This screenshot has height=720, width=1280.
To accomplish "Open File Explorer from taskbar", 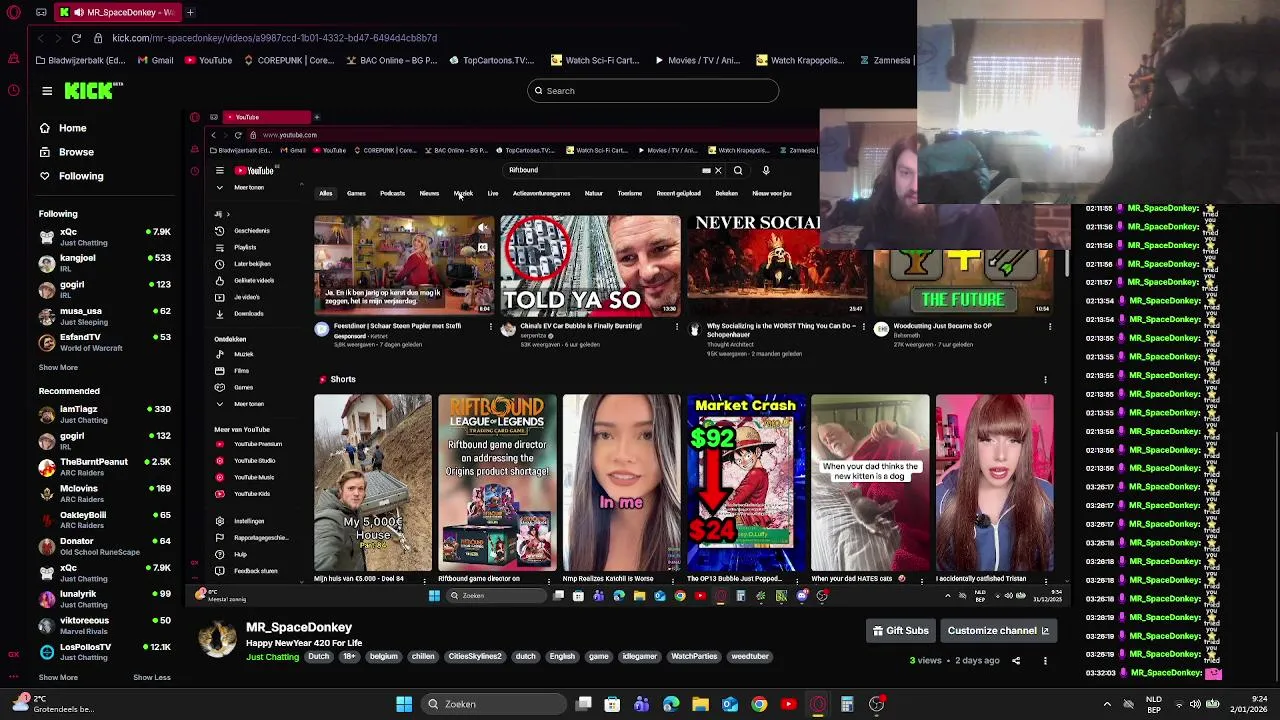I will point(700,704).
